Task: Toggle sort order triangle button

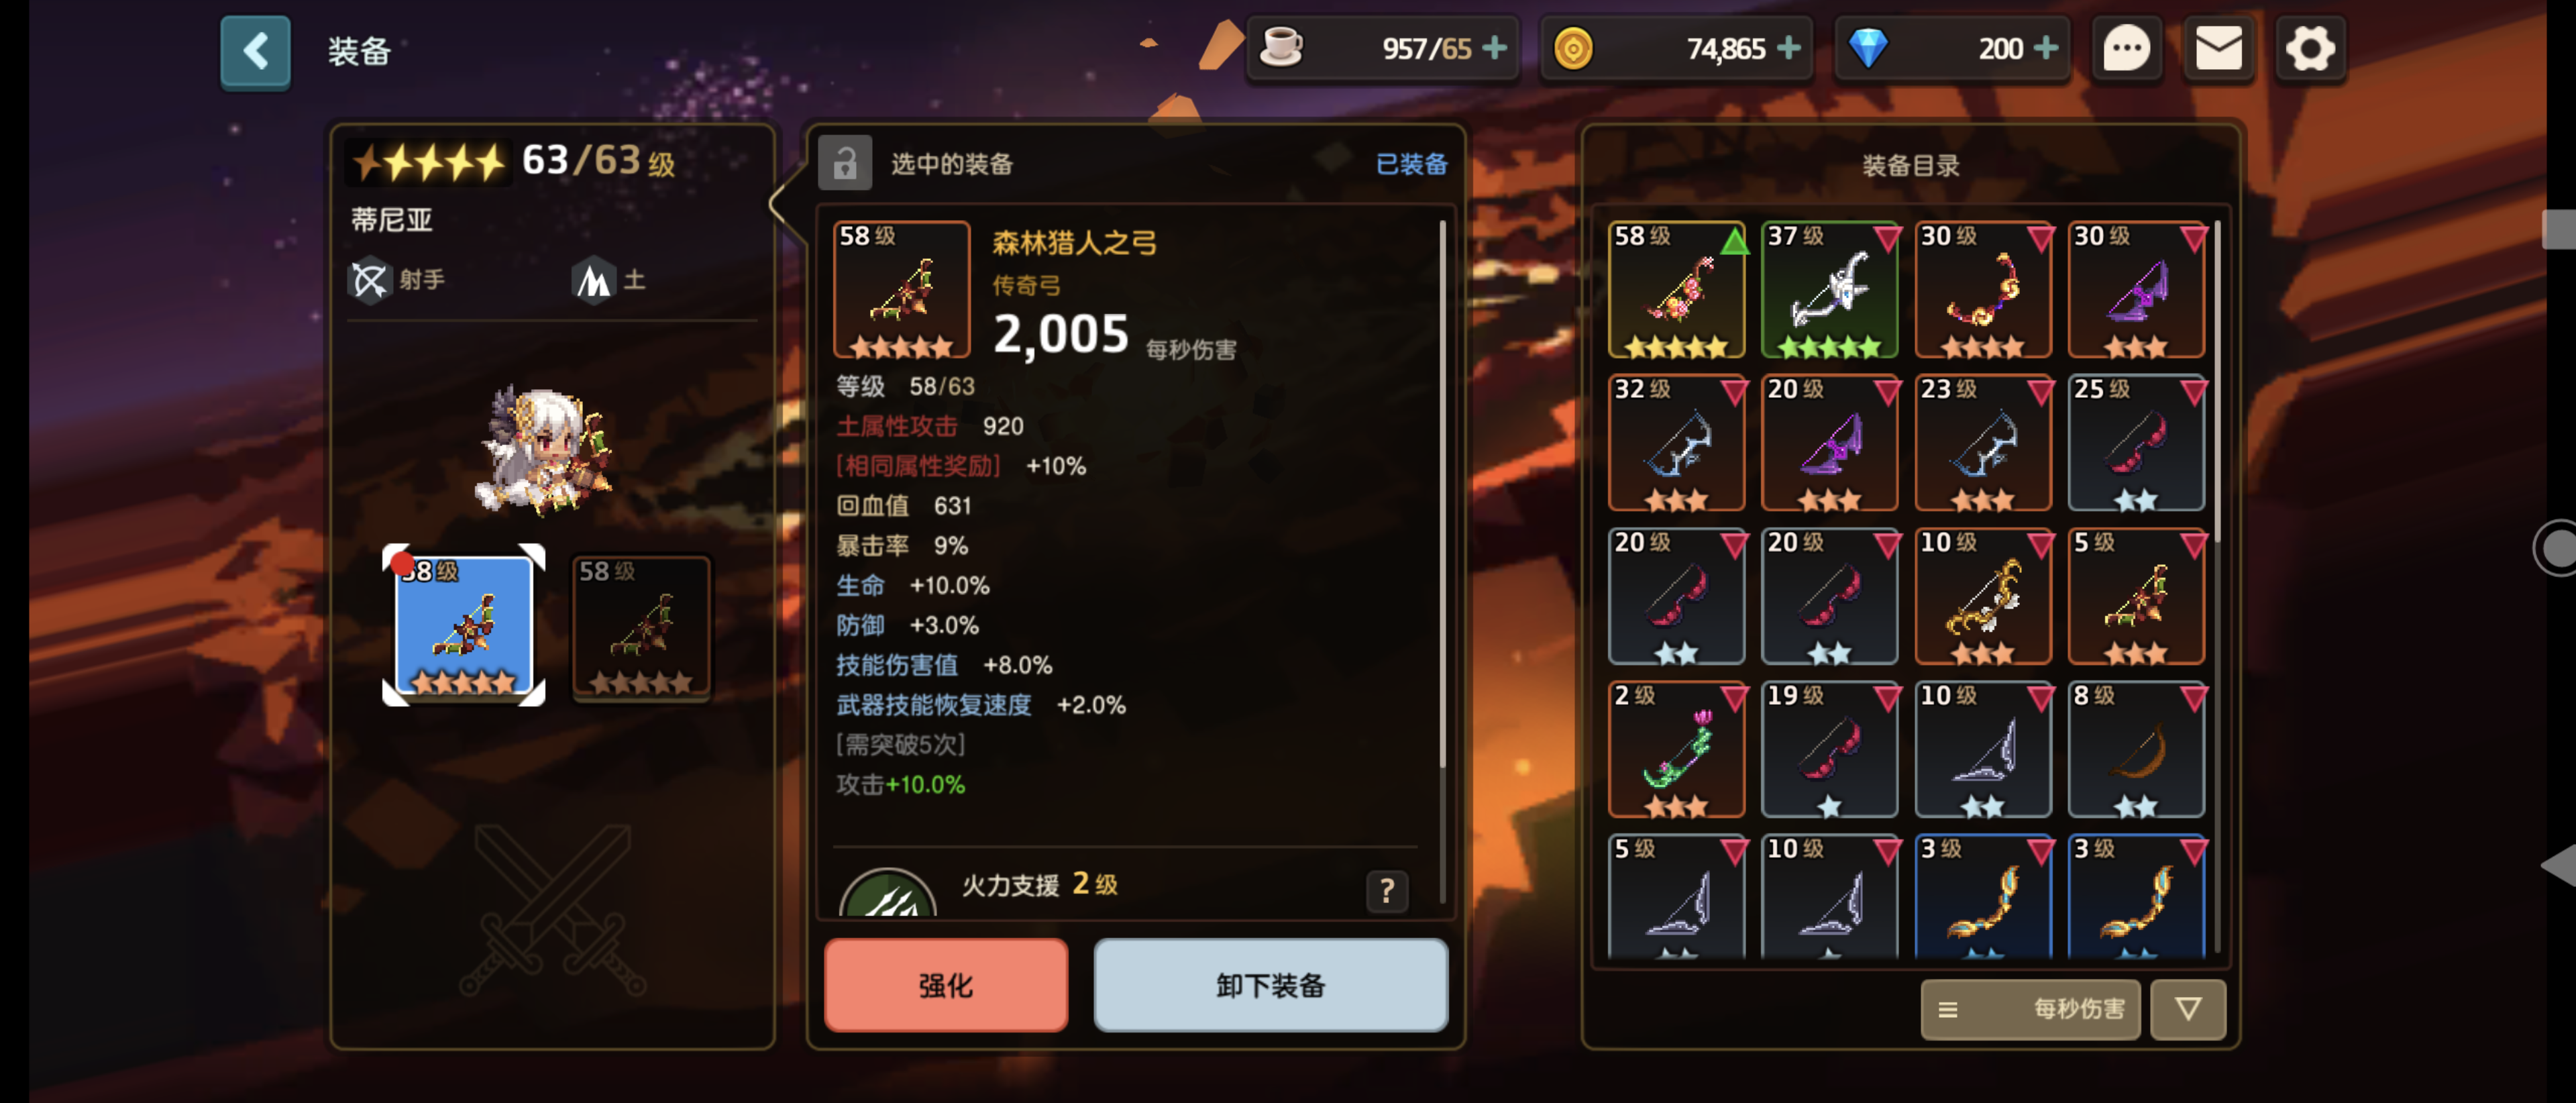Action: [x=2188, y=1009]
